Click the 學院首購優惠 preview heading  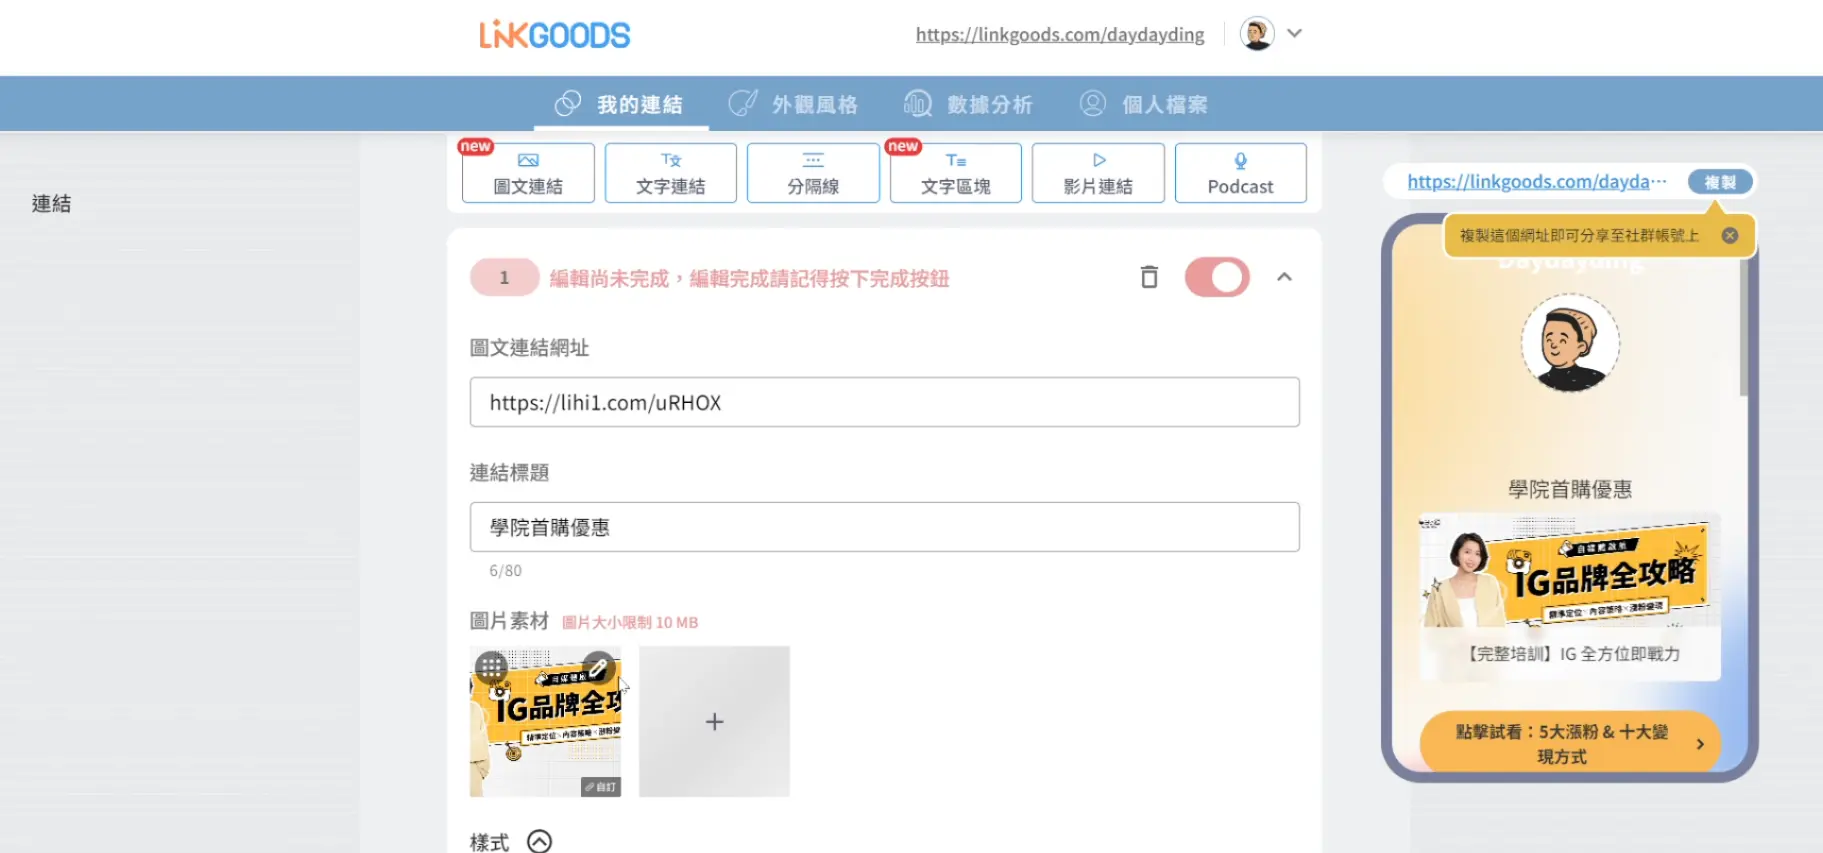(1570, 490)
